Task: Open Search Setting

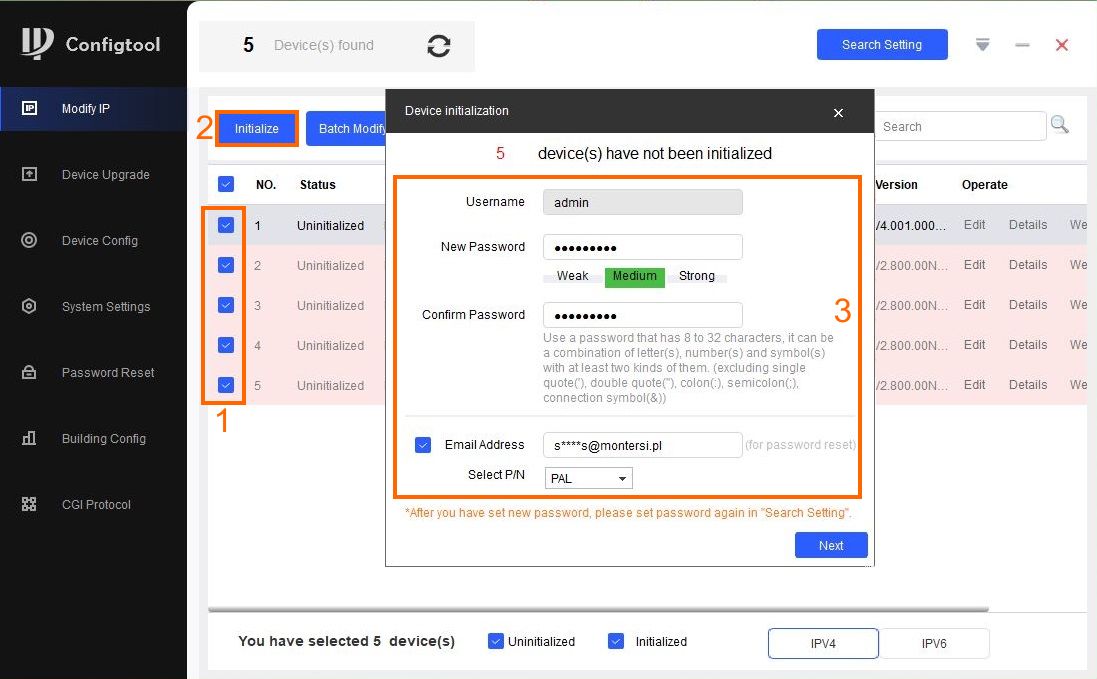Action: pos(881,45)
